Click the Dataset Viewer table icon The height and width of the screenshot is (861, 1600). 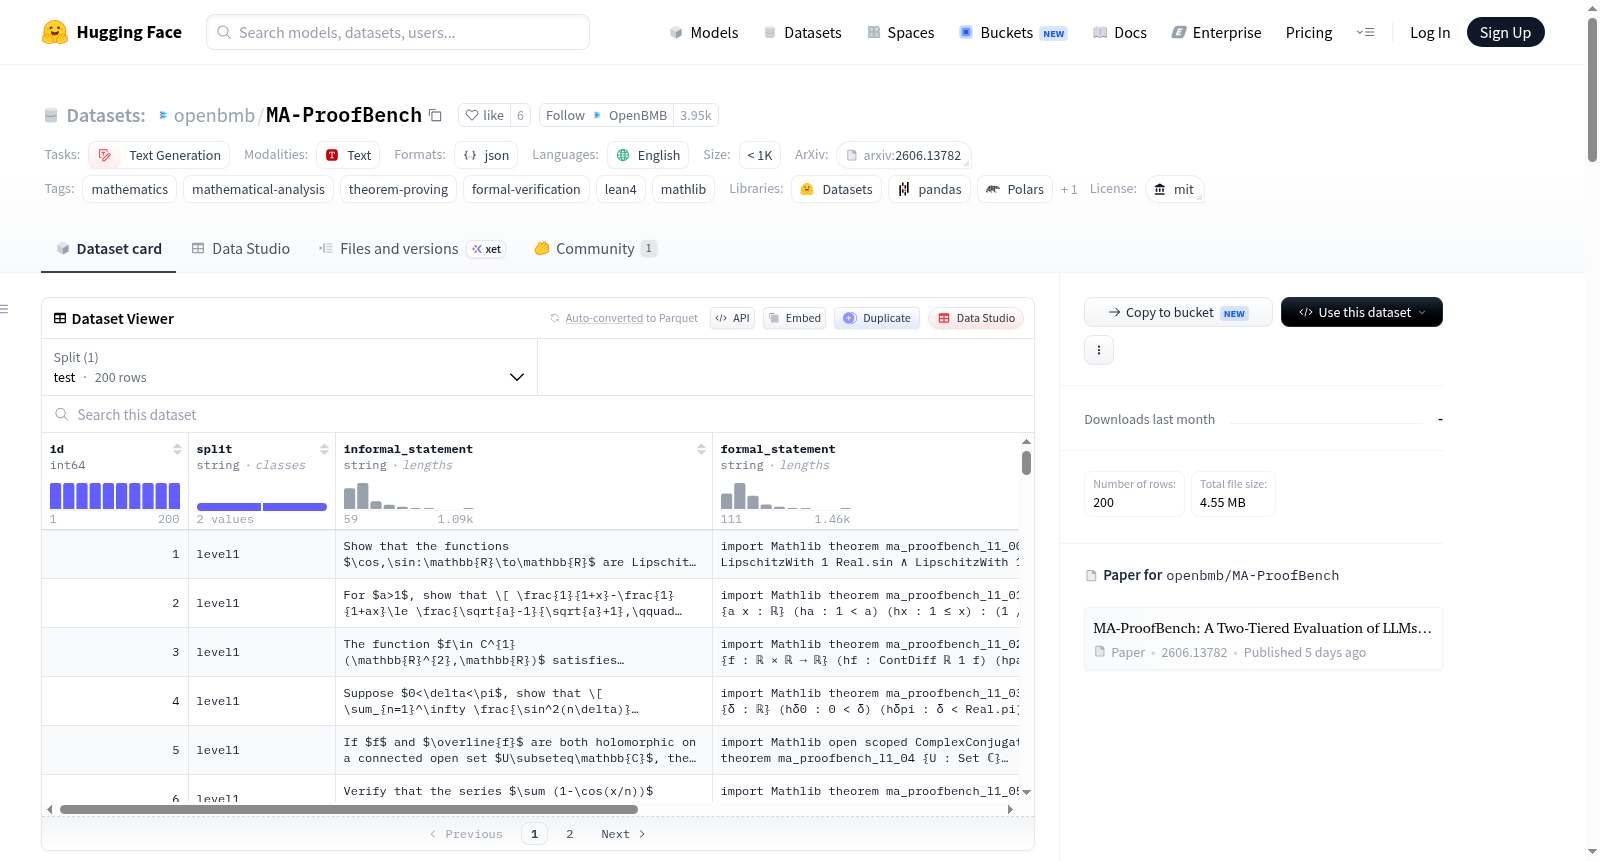[x=60, y=318]
